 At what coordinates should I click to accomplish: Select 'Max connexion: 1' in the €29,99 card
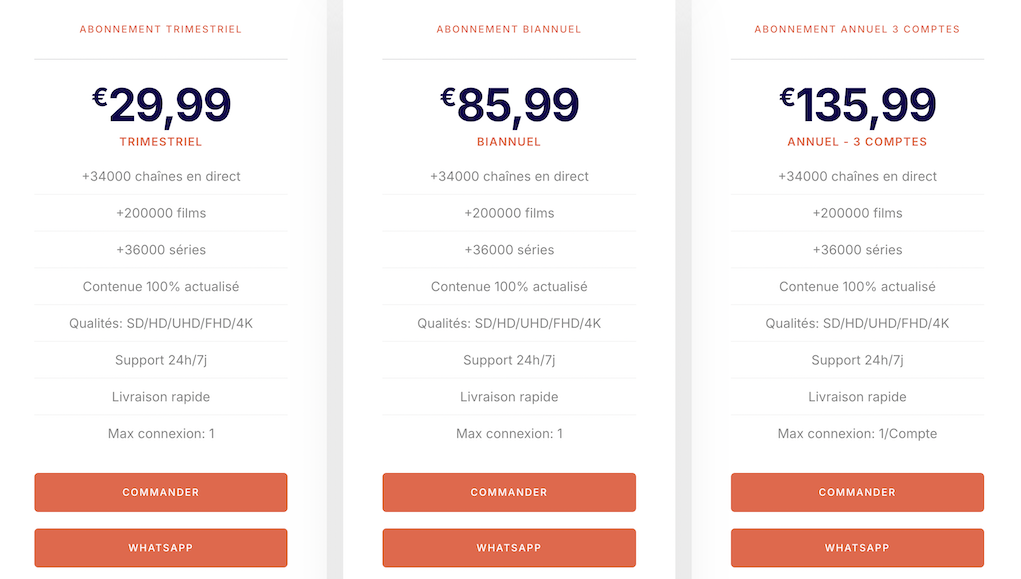[161, 434]
